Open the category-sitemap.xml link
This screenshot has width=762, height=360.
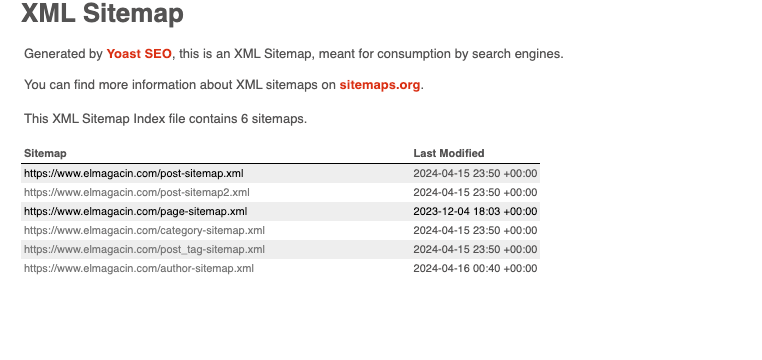(x=144, y=230)
